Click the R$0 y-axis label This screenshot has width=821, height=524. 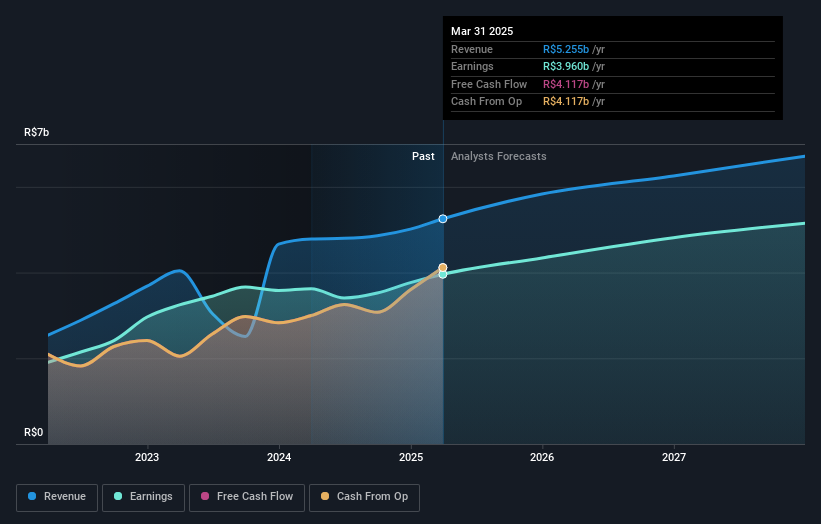[x=34, y=432]
